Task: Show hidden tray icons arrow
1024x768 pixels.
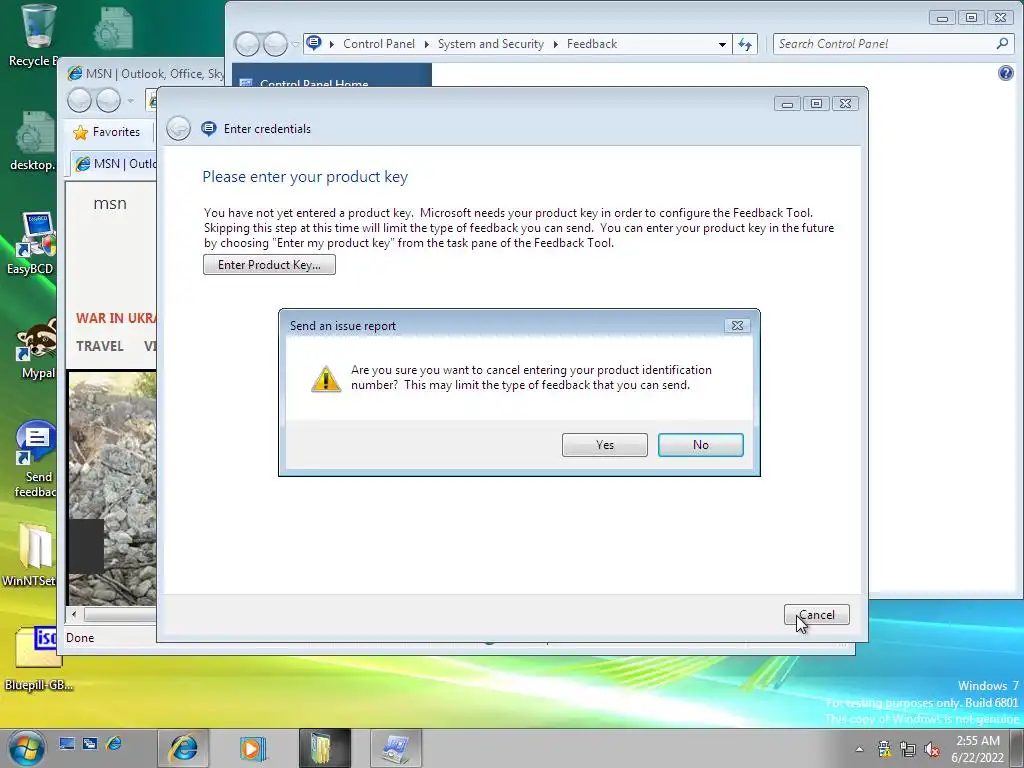Action: point(859,749)
